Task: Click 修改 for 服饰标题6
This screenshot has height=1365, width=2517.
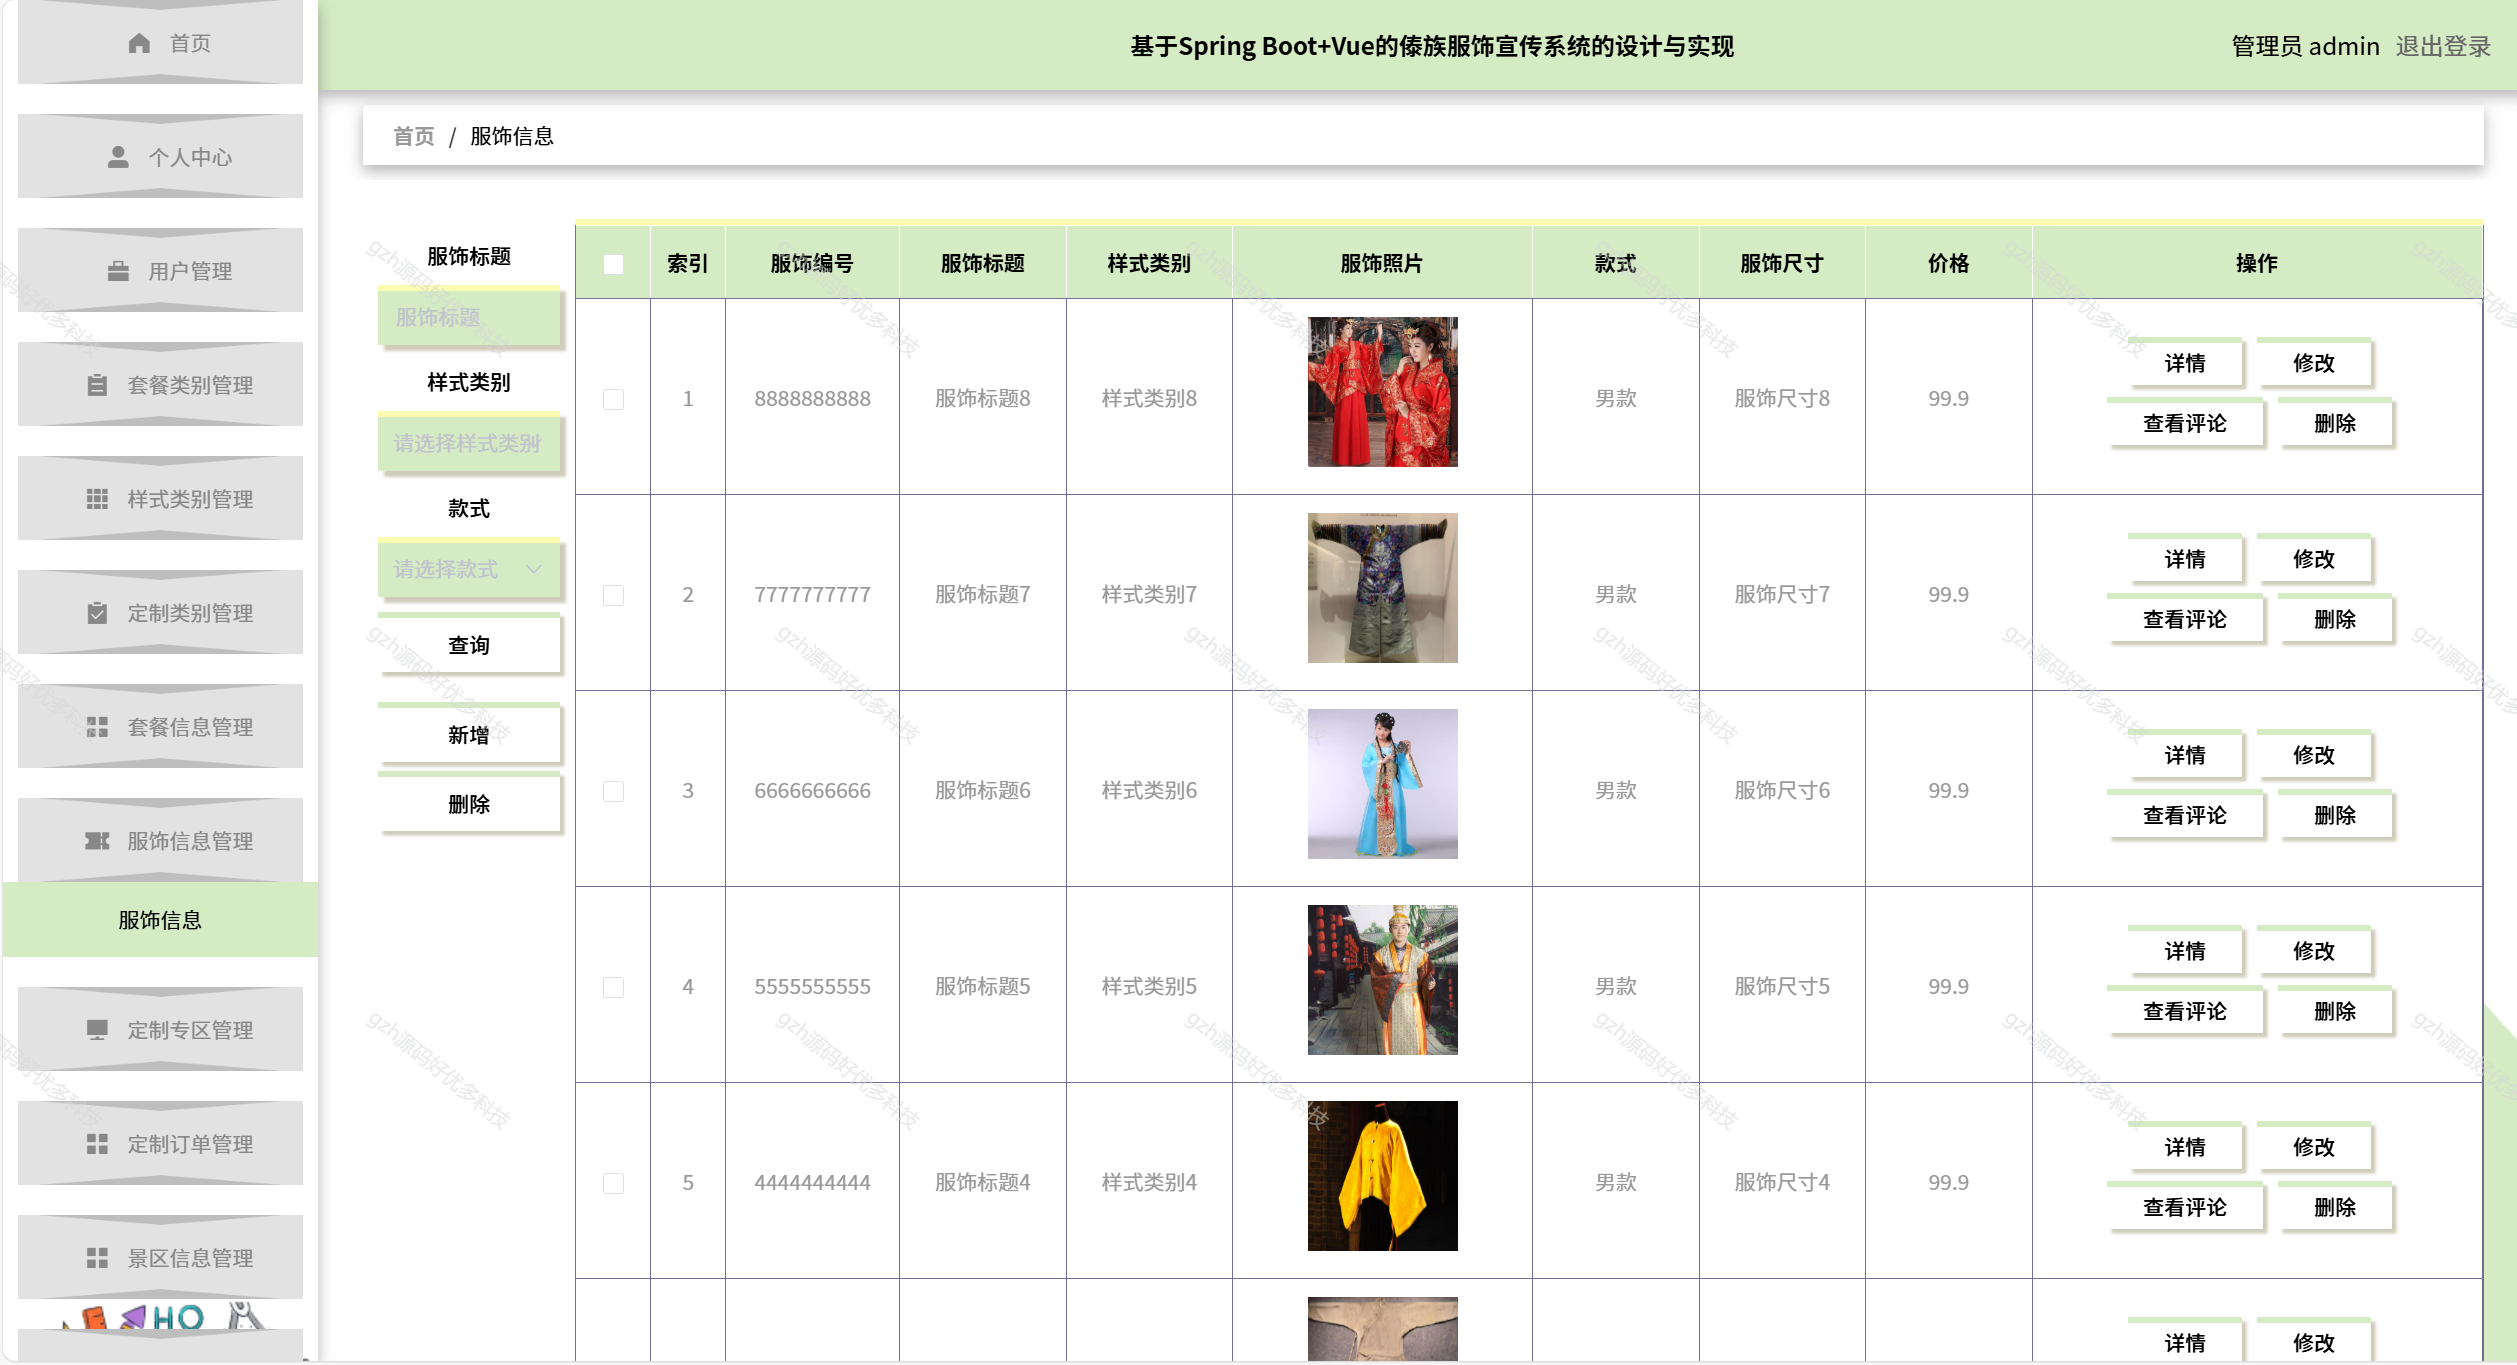Action: [2314, 755]
